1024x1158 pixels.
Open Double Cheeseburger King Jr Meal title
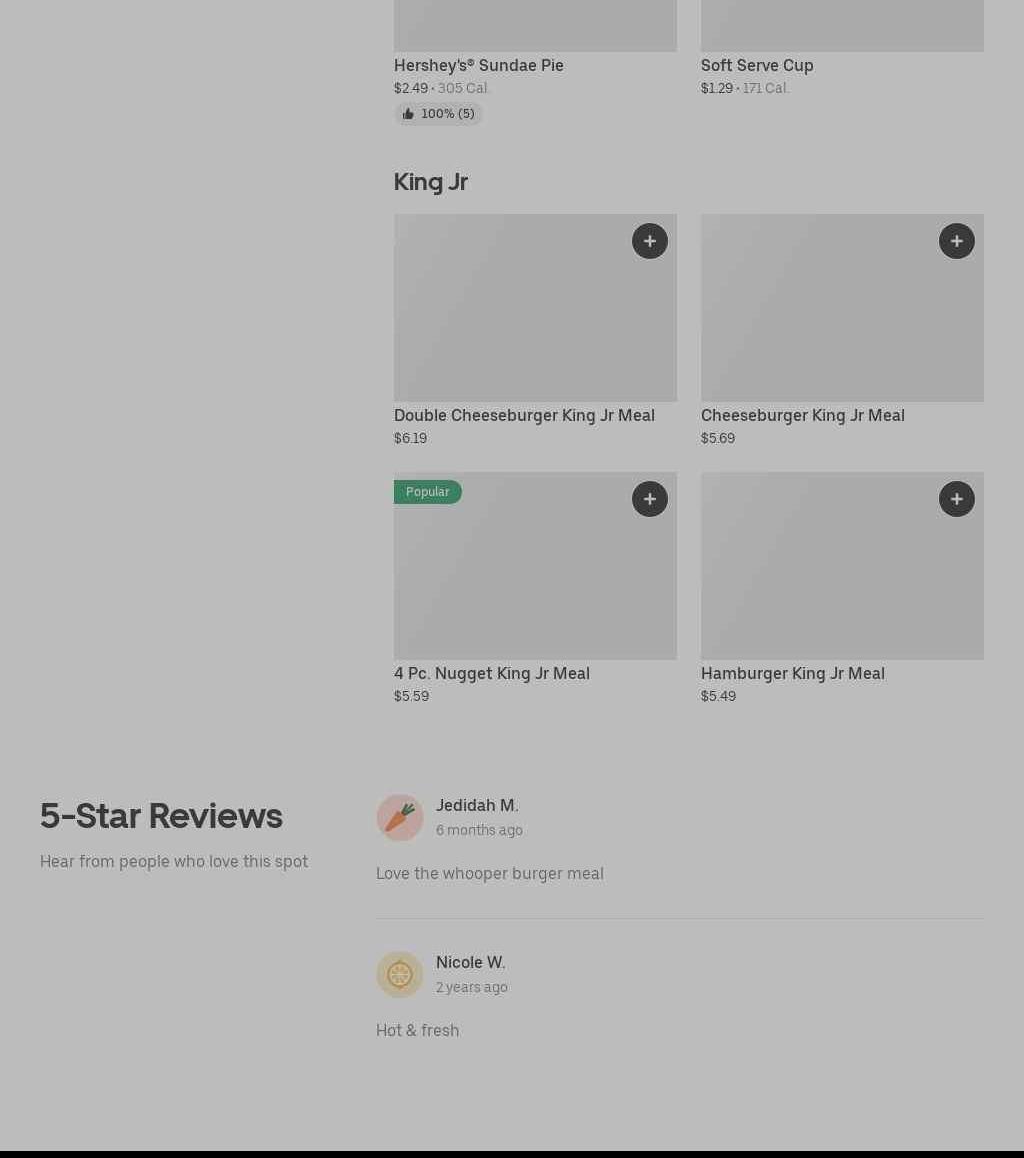pyautogui.click(x=524, y=415)
